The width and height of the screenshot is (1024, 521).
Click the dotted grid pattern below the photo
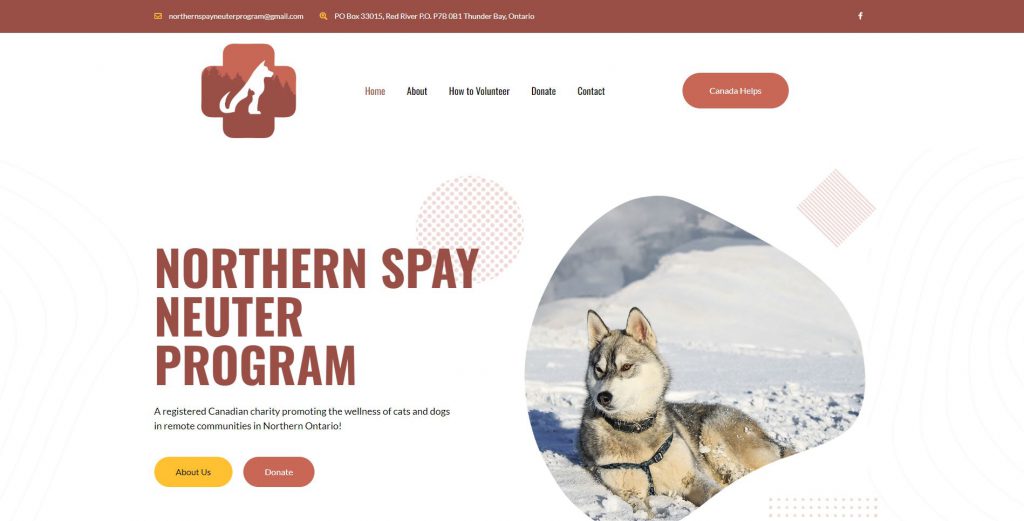[824, 508]
